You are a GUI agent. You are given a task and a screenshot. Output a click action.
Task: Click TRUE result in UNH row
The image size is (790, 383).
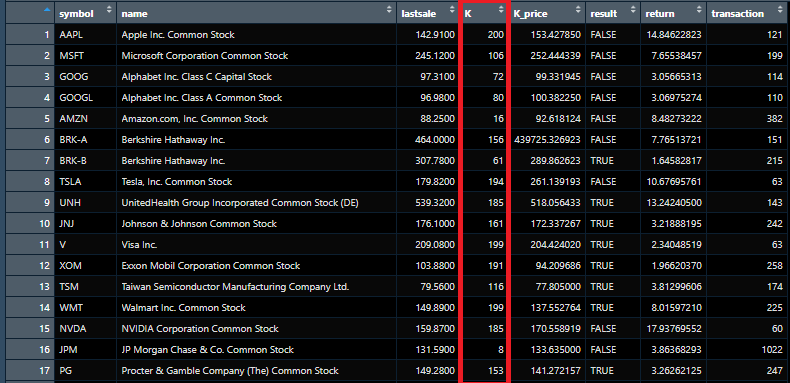click(602, 203)
